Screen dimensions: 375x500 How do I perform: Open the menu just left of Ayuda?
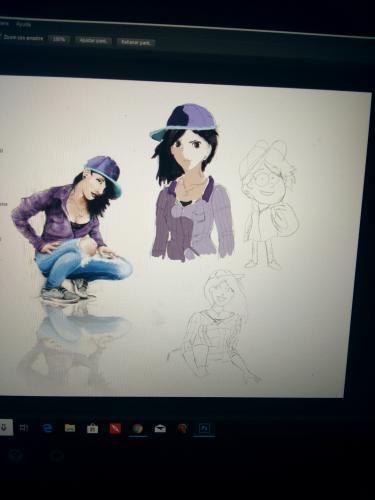click(4, 23)
